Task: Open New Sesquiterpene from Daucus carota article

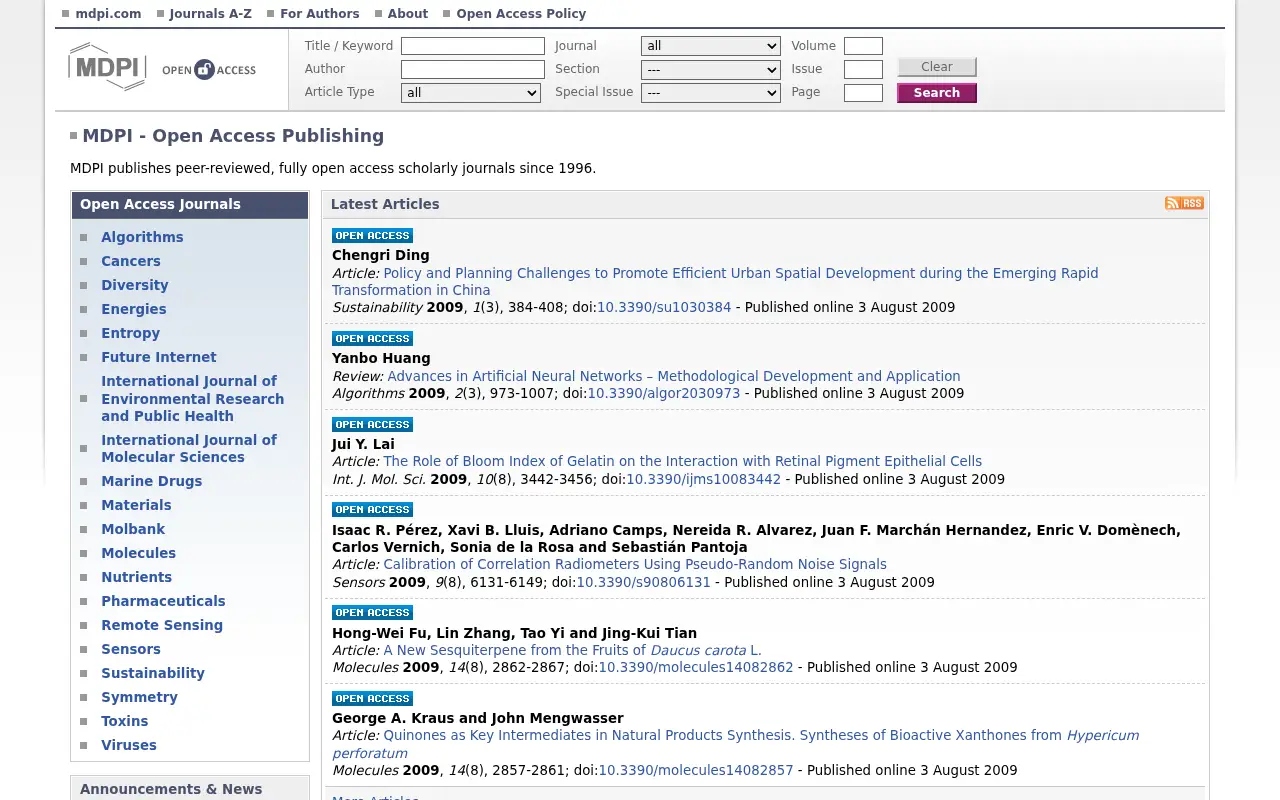Action: (572, 651)
